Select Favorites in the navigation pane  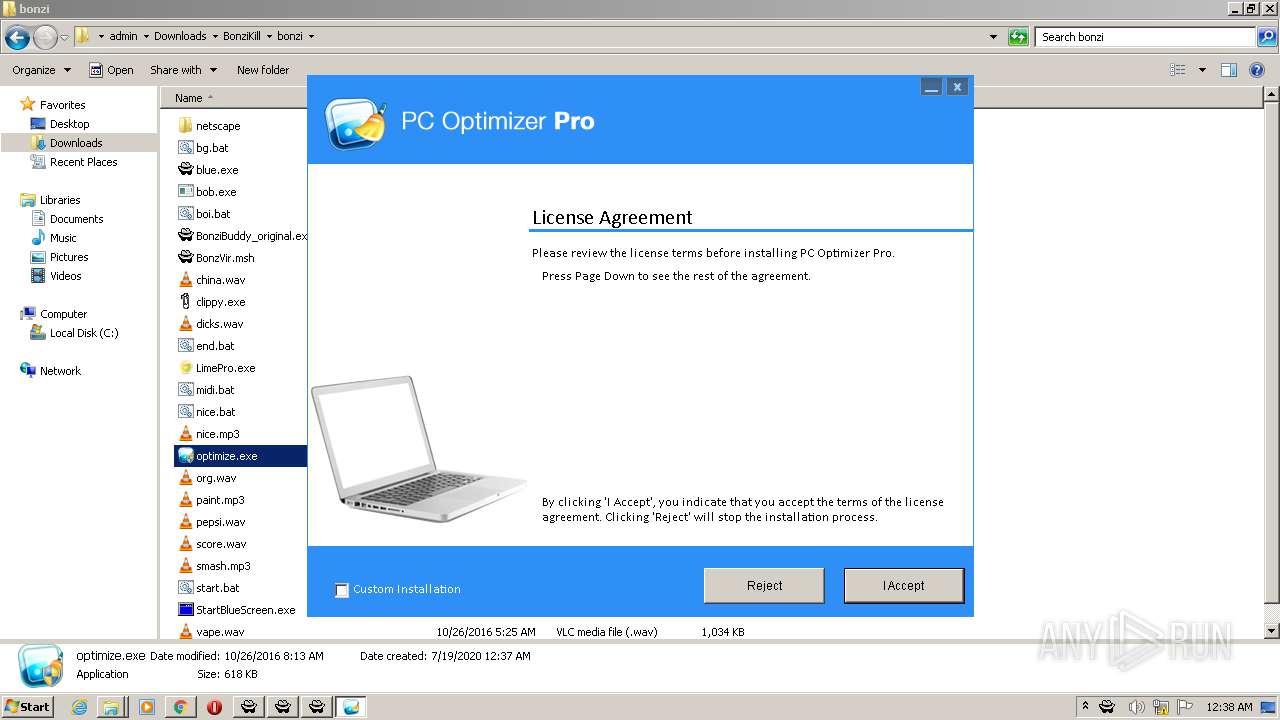click(x=62, y=105)
